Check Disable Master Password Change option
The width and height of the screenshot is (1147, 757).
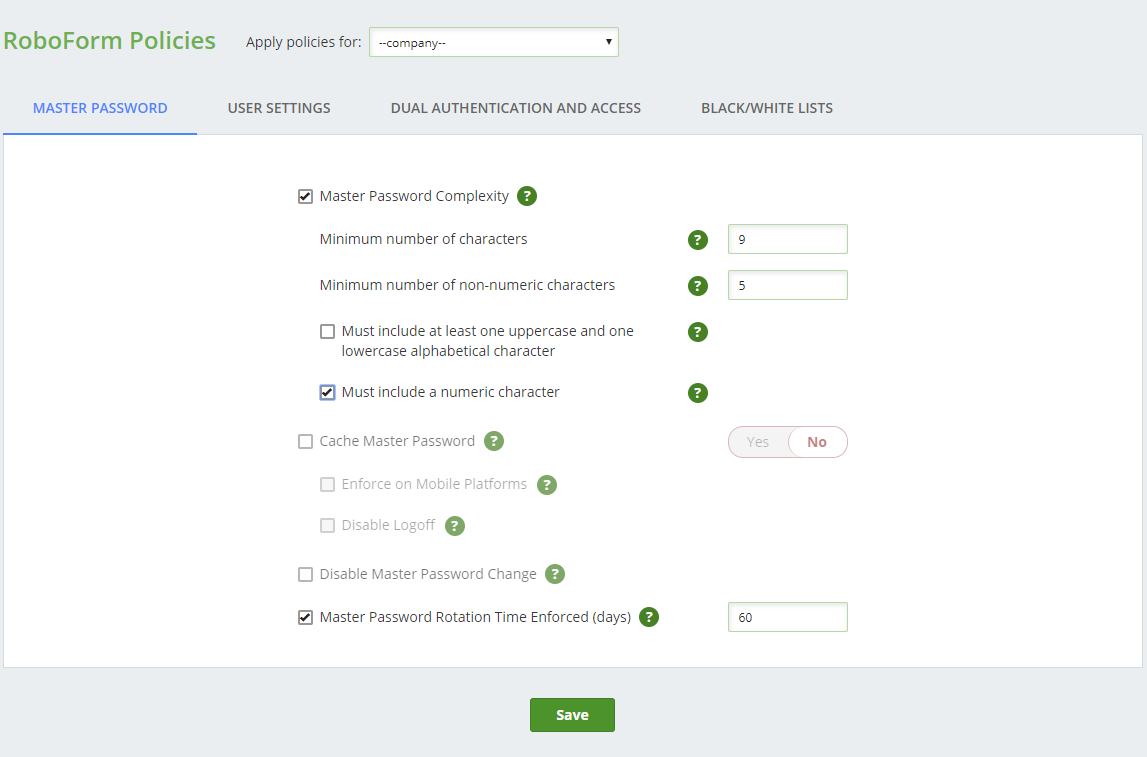pos(306,574)
